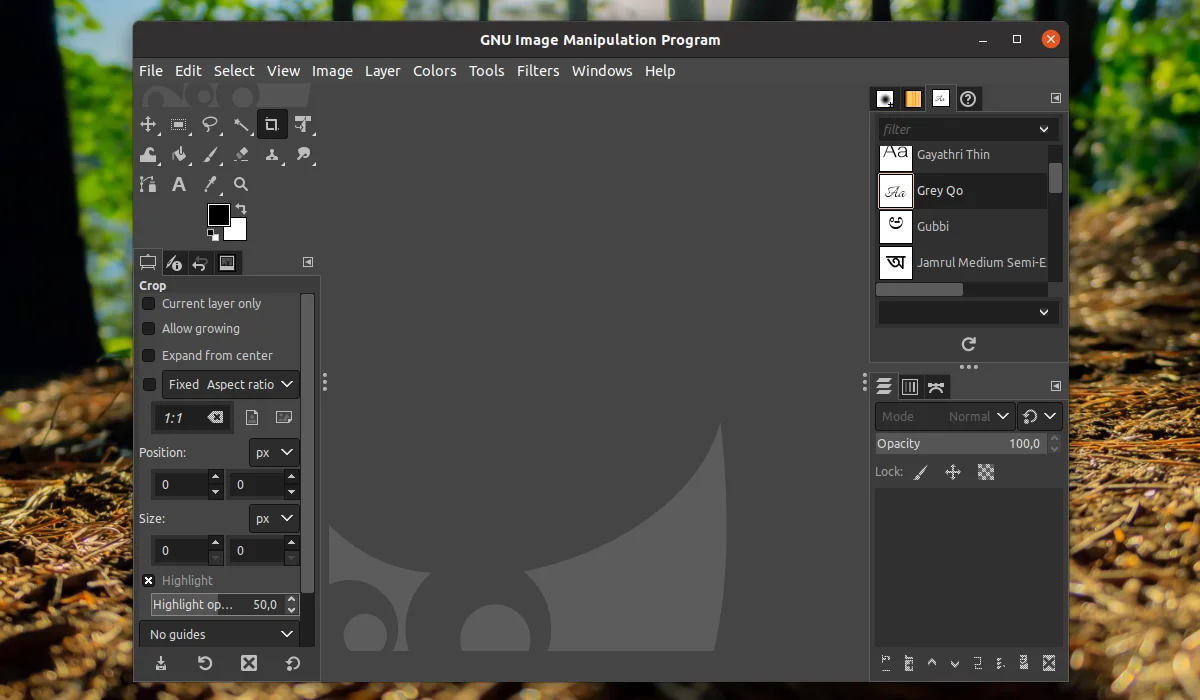Switch to the Channels tab
This screenshot has width=1200, height=700.
910,386
